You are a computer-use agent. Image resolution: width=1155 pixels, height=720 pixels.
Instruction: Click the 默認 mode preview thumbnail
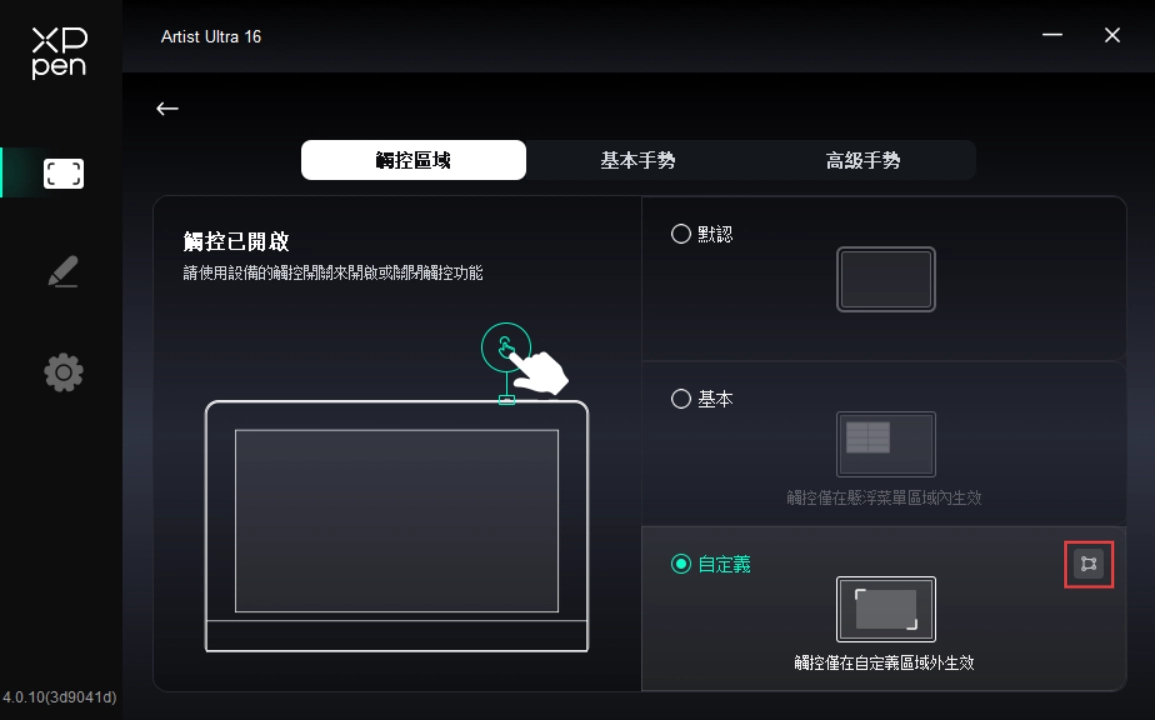886,280
